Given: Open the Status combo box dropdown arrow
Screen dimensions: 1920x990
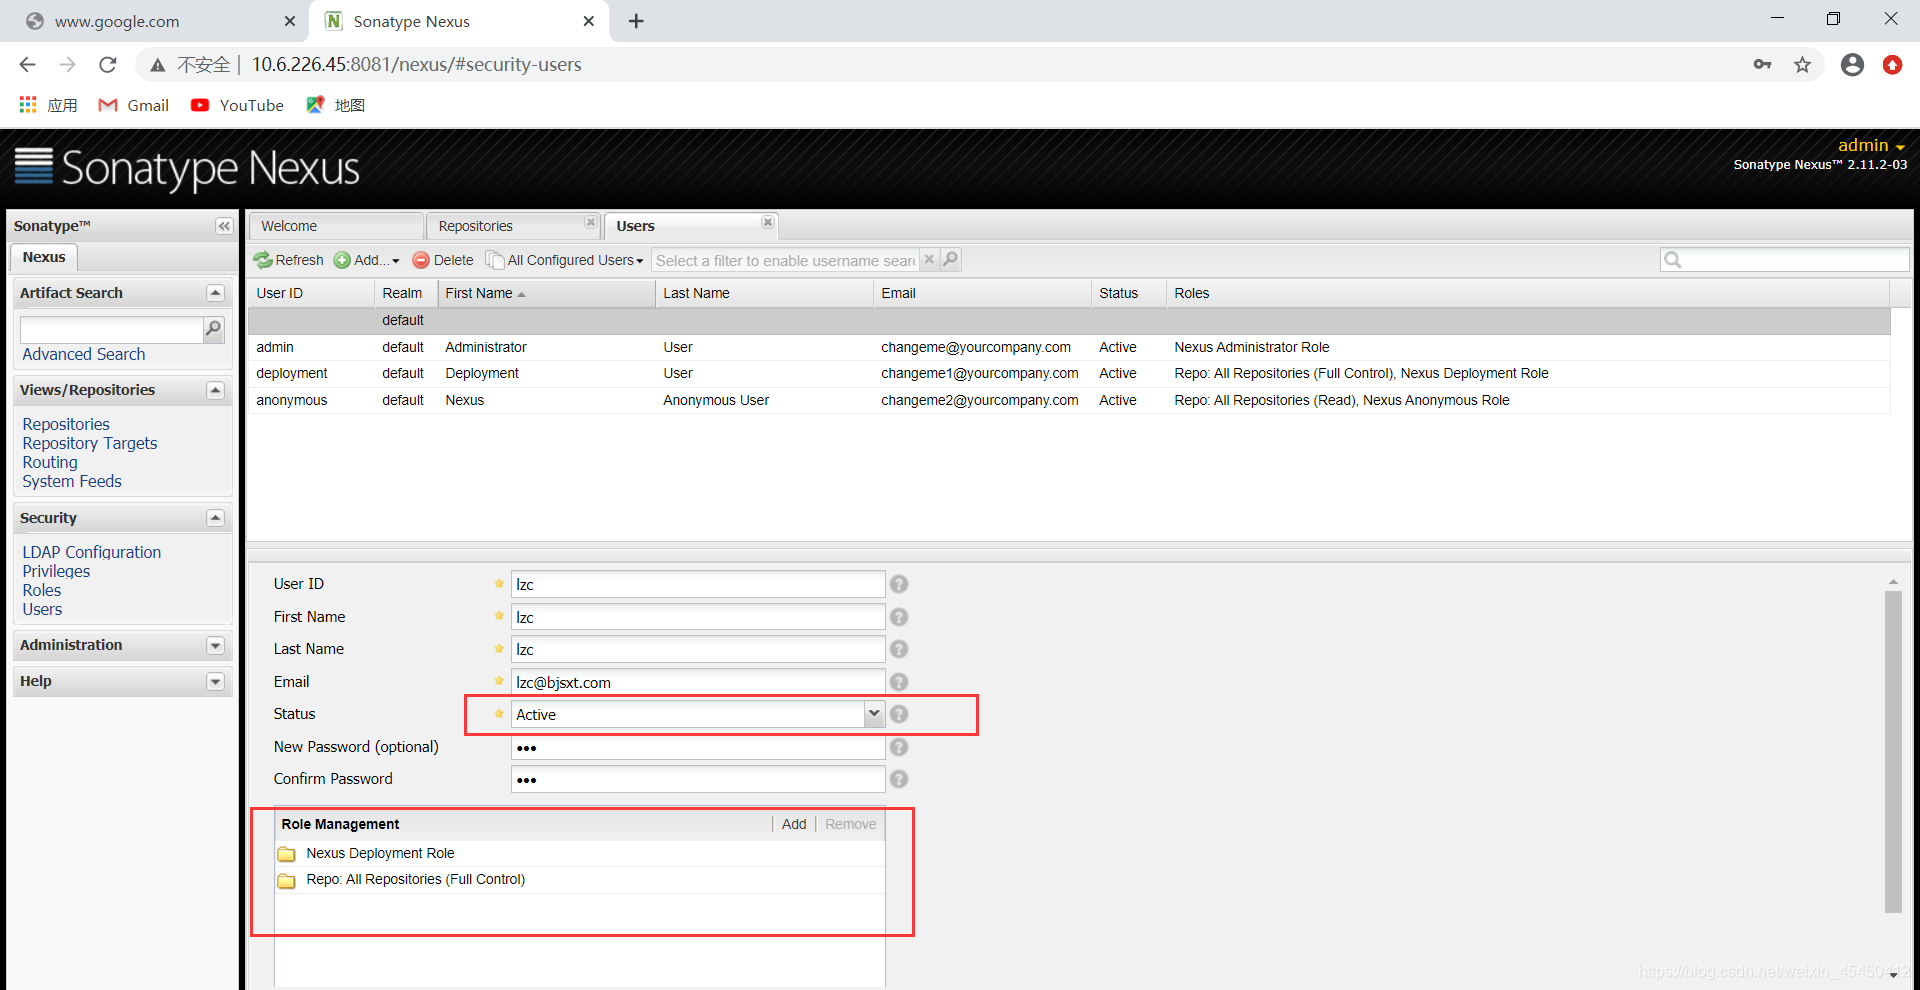Looking at the screenshot, I should tap(874, 714).
